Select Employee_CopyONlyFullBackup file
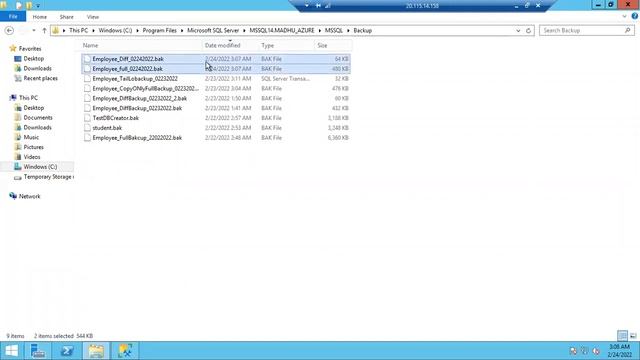 click(x=145, y=88)
